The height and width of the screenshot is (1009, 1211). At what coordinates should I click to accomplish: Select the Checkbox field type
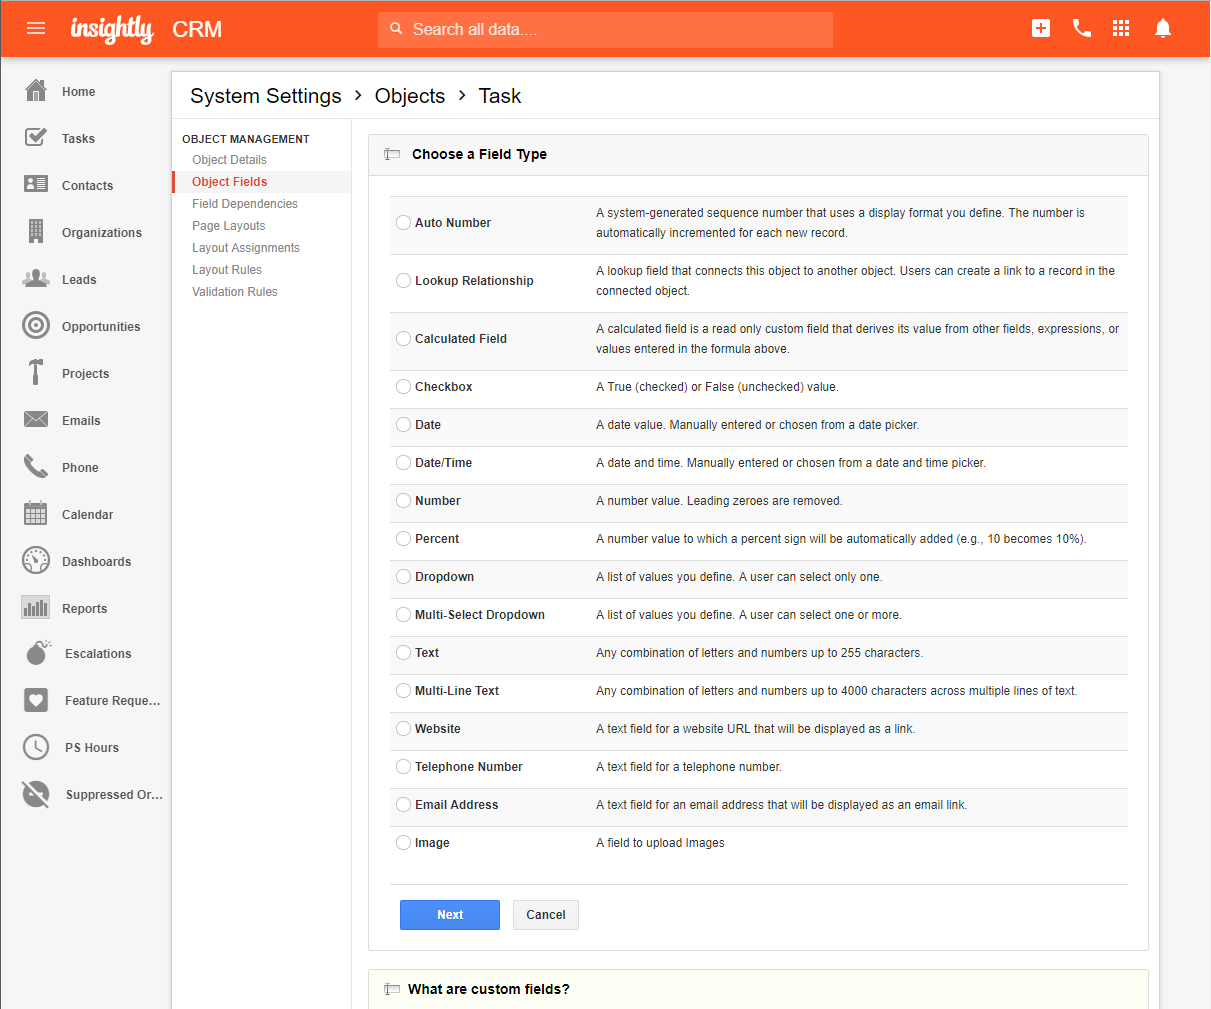403,386
